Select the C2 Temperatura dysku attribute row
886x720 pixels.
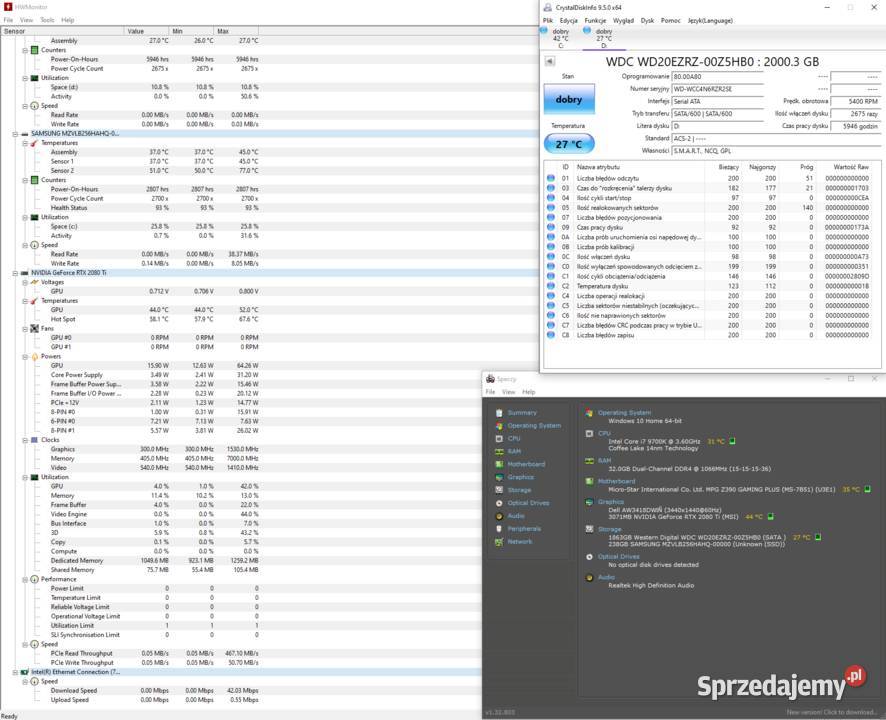711,287
